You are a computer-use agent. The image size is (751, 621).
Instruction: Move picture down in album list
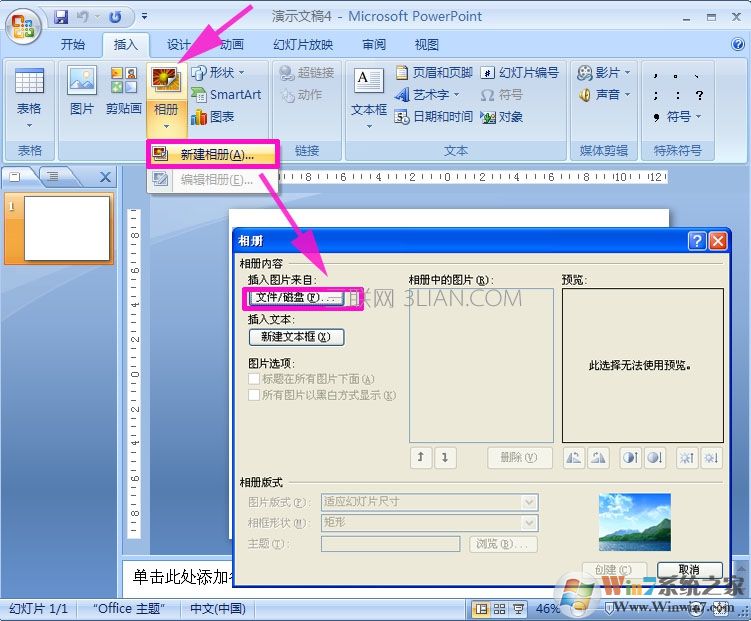coord(445,458)
